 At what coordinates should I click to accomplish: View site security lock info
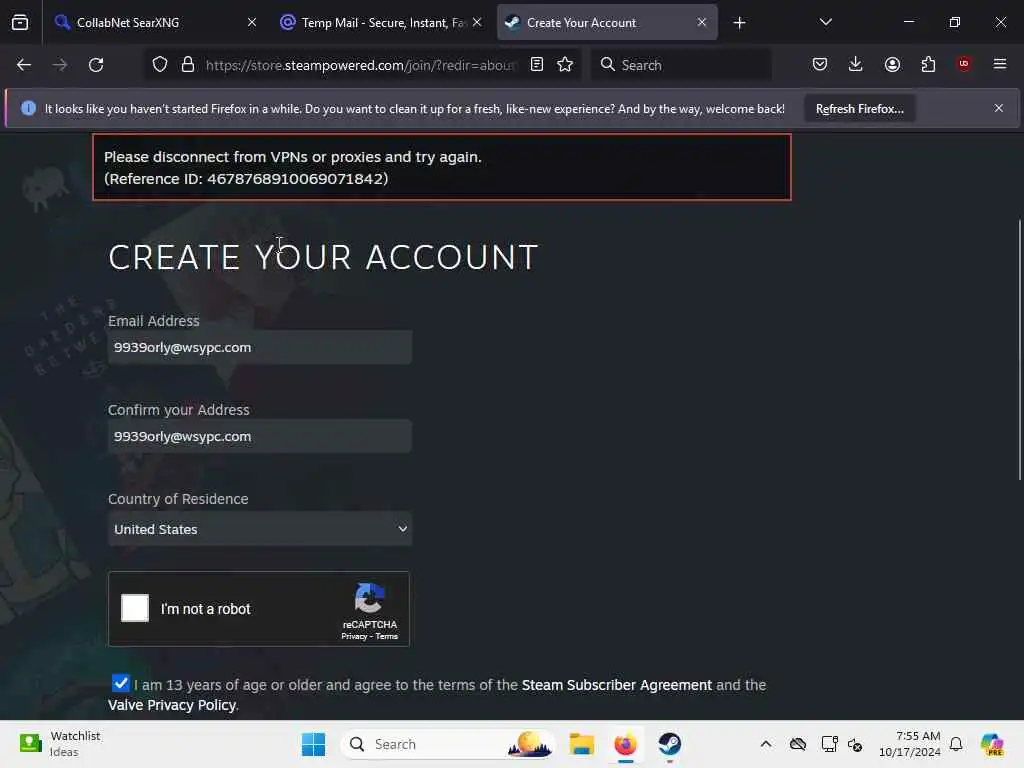188,65
